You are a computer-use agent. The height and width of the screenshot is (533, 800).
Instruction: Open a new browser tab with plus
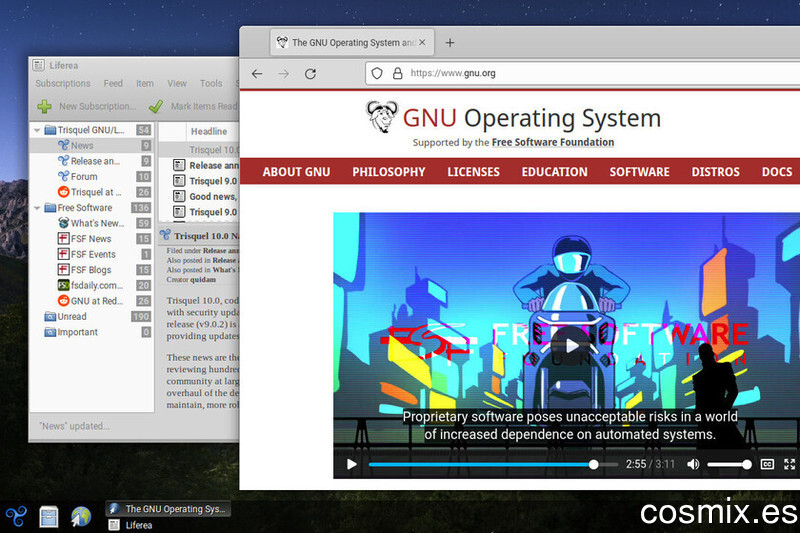tap(449, 43)
